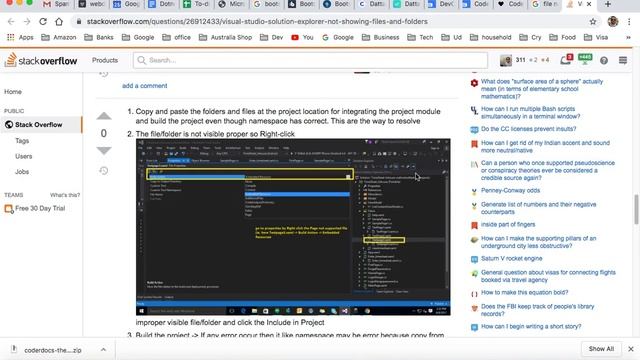
Task: Open a new browser tab
Action: [x=608, y=4]
